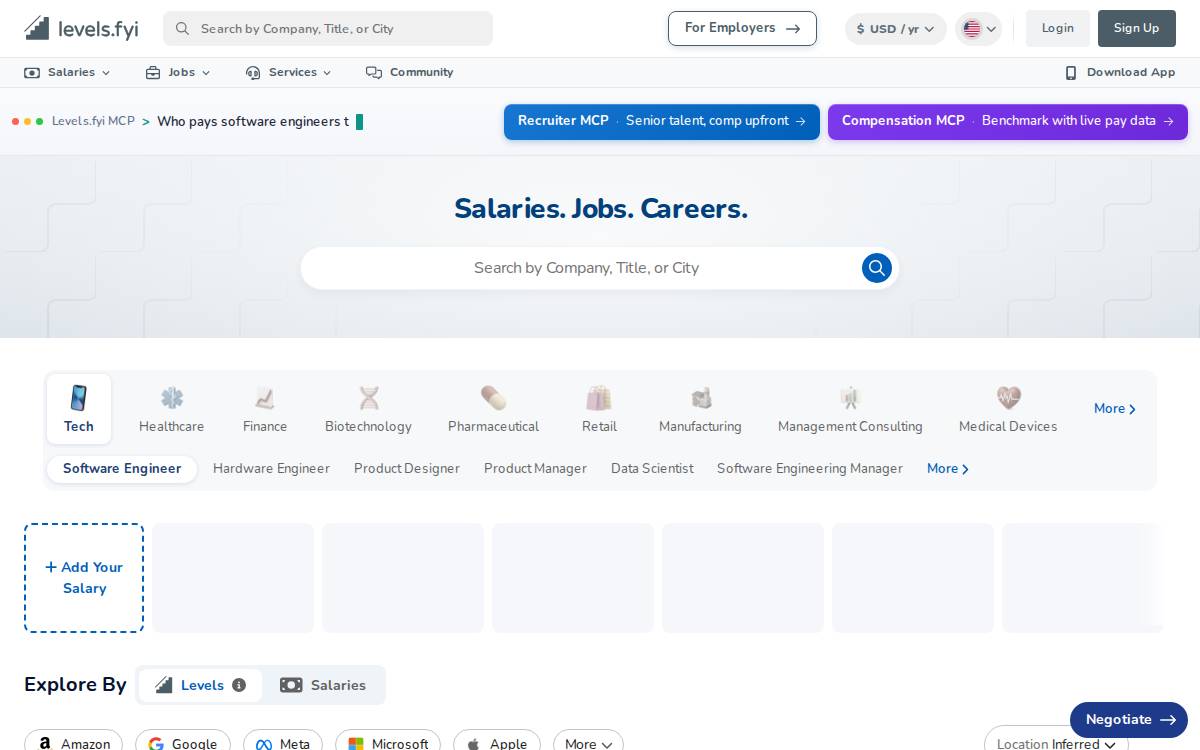Click the Login button
This screenshot has height=750, width=1200.
click(x=1057, y=28)
